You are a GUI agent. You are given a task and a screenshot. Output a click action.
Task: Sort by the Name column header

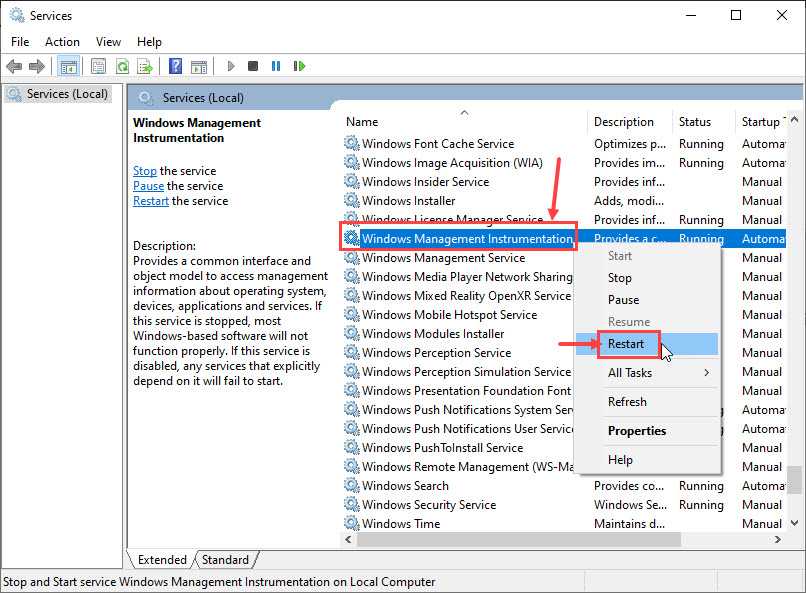point(464,122)
